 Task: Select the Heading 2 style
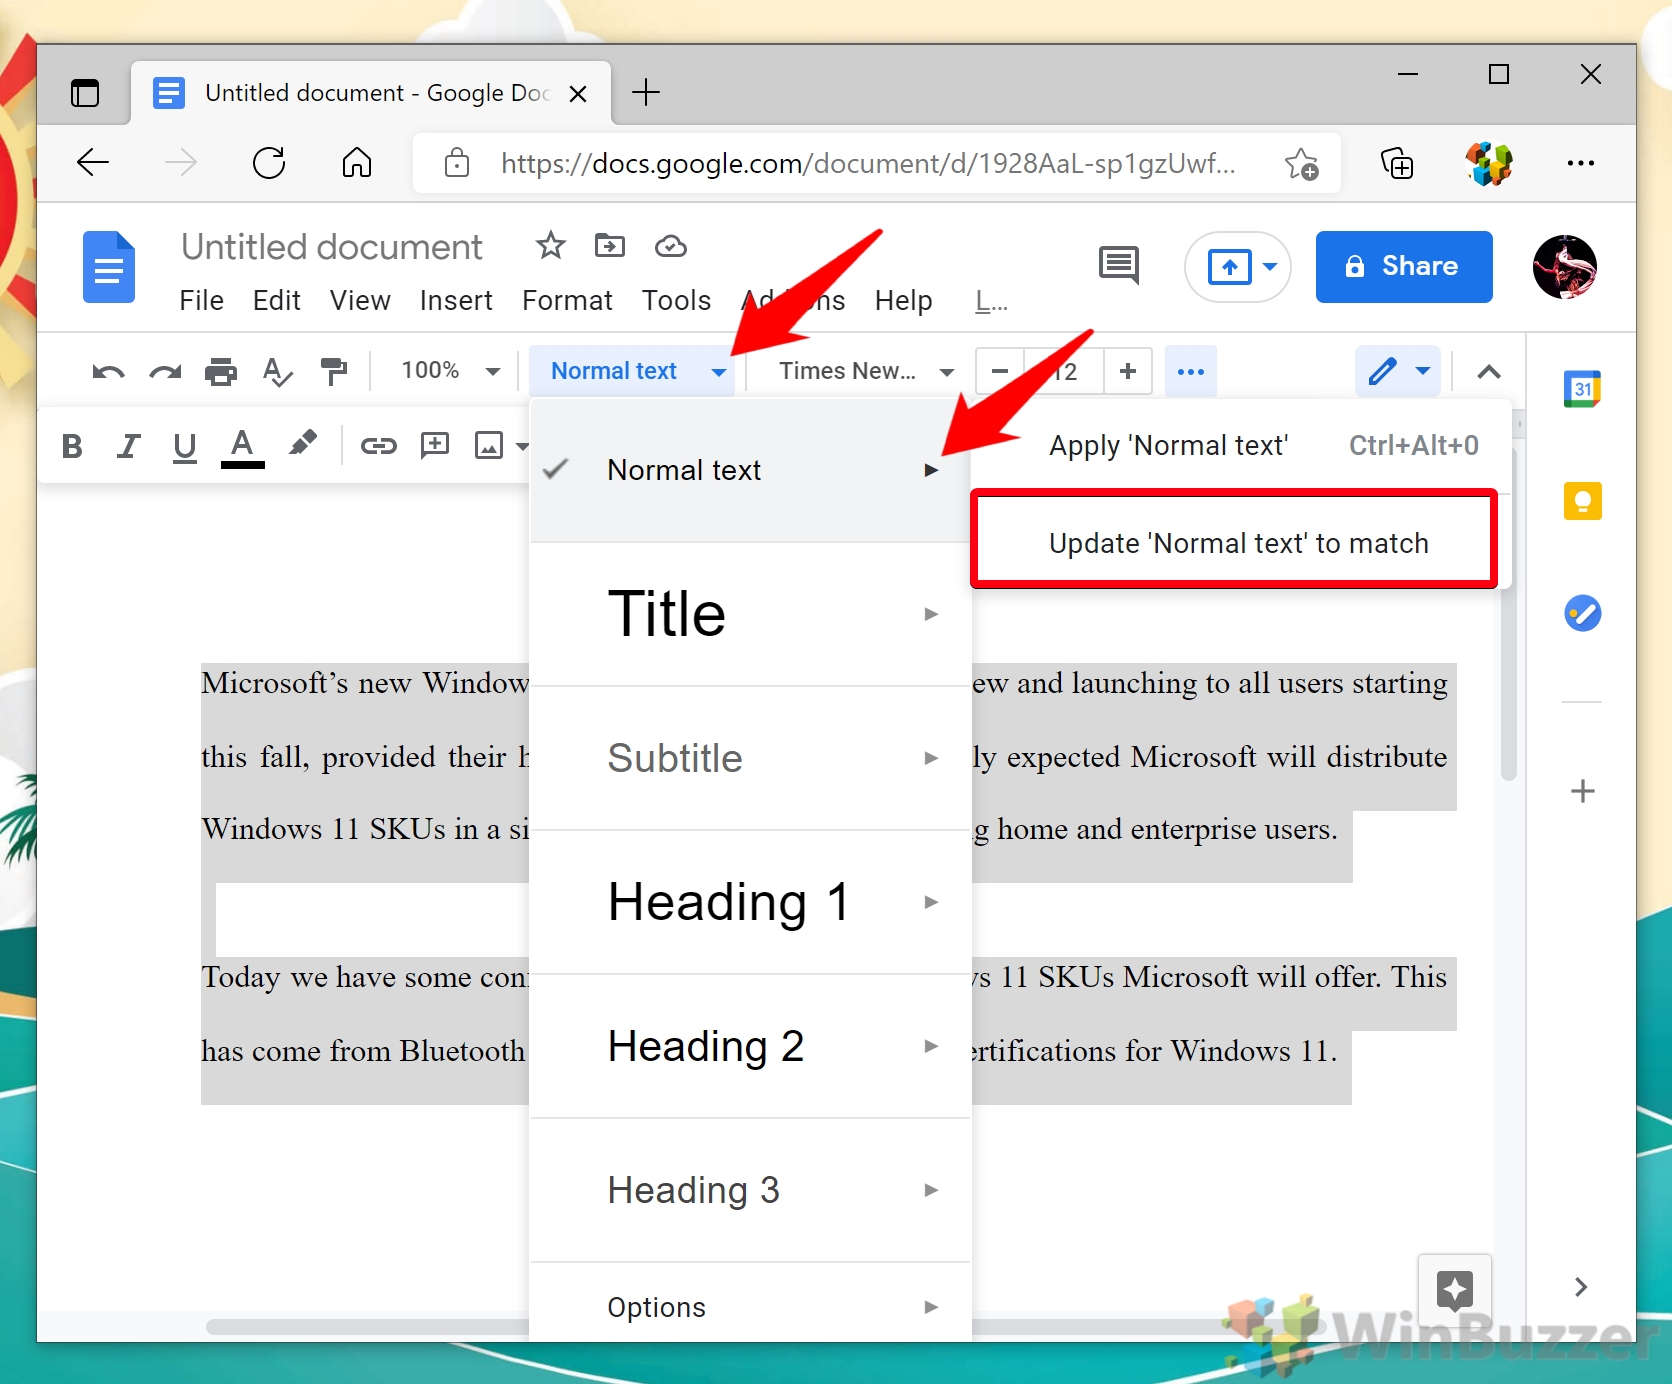click(750, 1046)
